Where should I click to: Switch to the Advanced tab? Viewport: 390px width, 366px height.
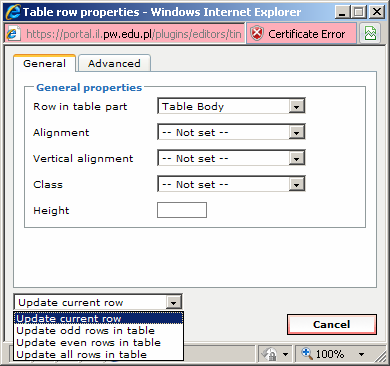(114, 63)
